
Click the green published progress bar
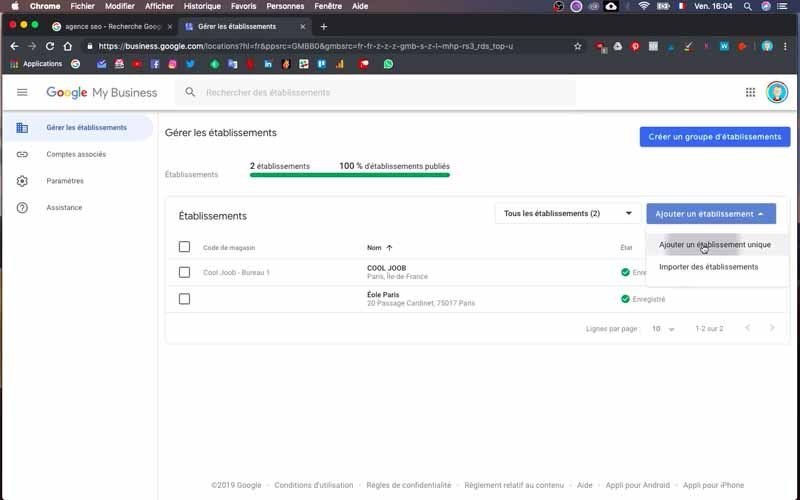349,175
